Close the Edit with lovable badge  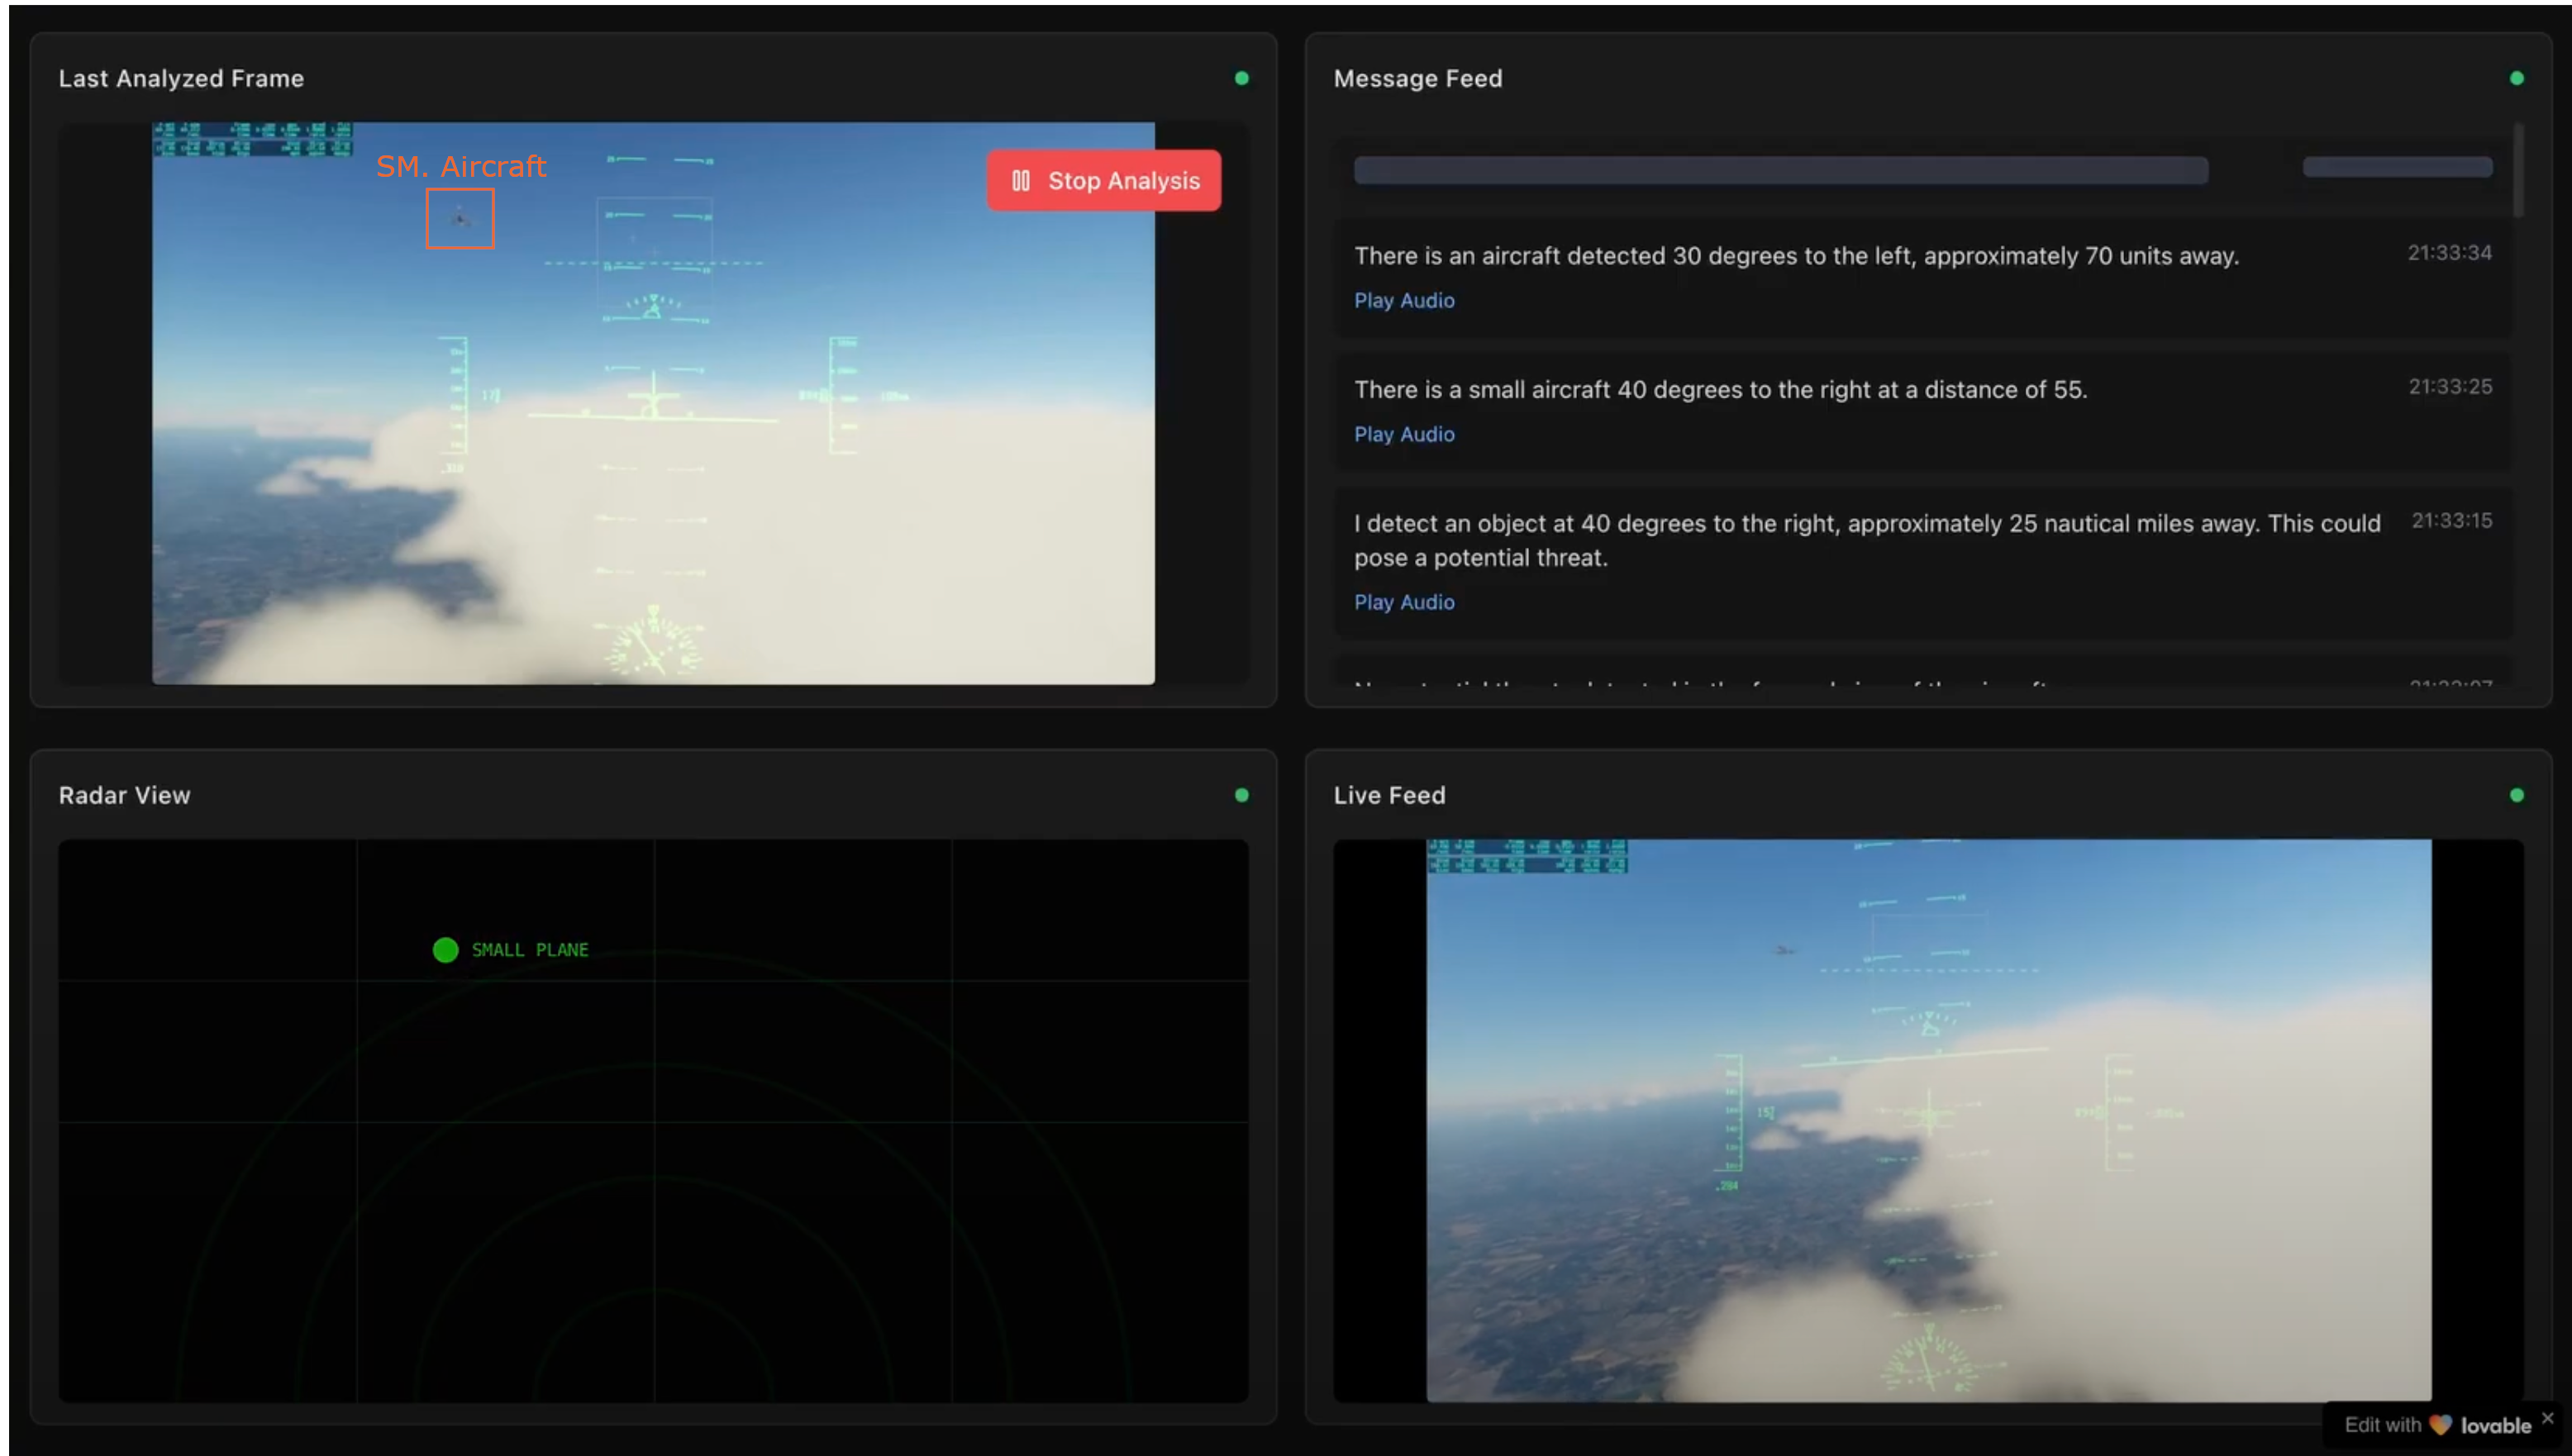[x=2547, y=1418]
